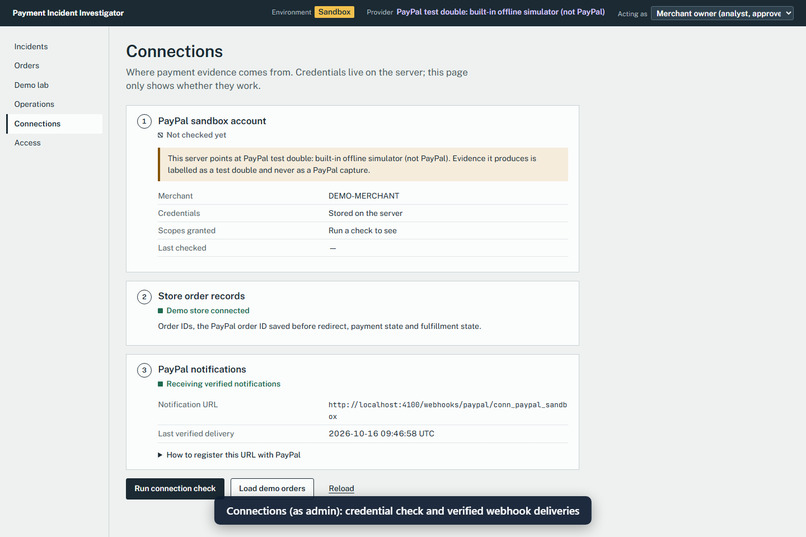Click the Scopes granted label
806x537 pixels.
pyautogui.click(x=187, y=231)
